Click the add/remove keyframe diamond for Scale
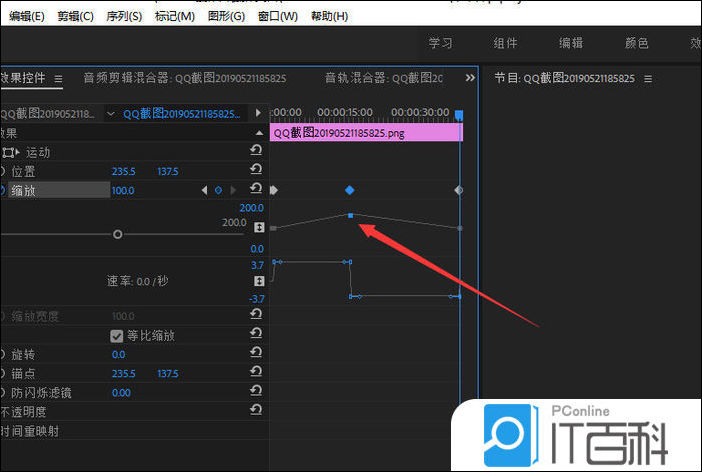Screen dimensions: 702x472 coord(219,190)
